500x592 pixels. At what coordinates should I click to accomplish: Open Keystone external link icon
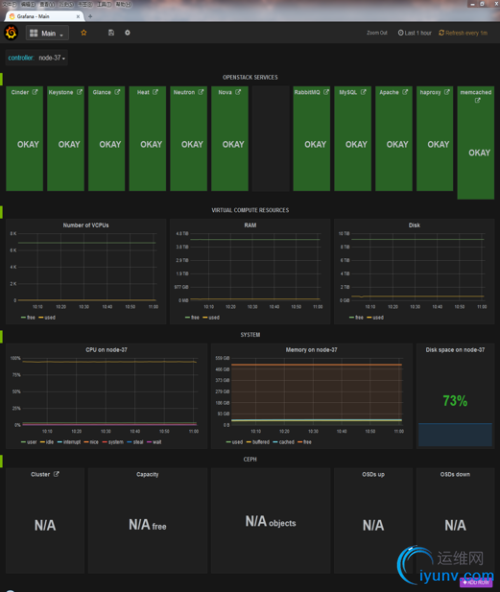click(x=80, y=92)
